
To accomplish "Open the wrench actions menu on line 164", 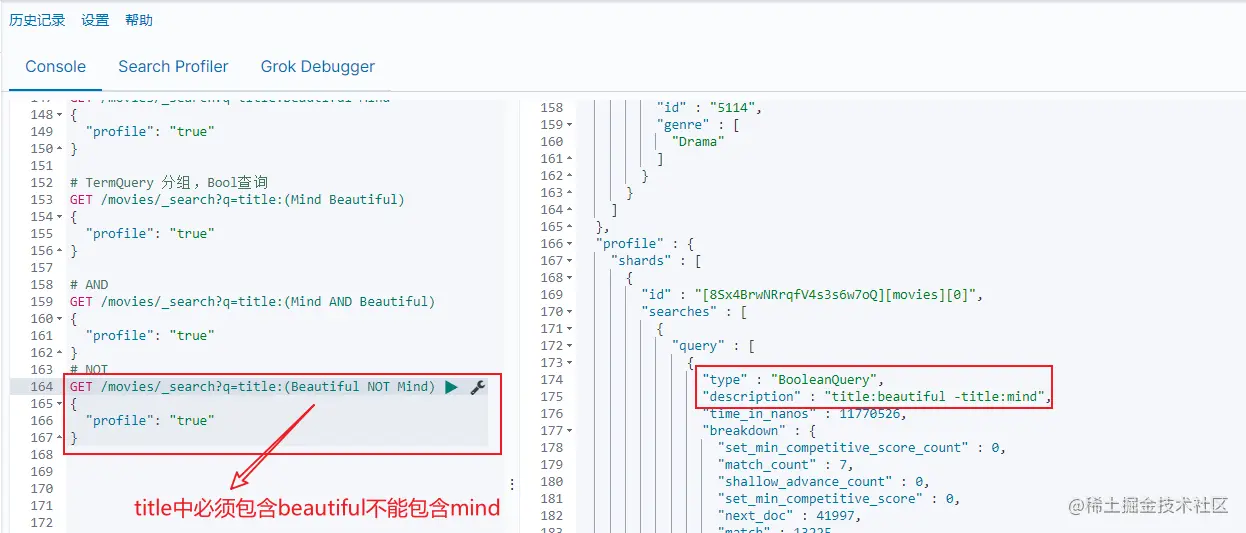I will pos(478,387).
